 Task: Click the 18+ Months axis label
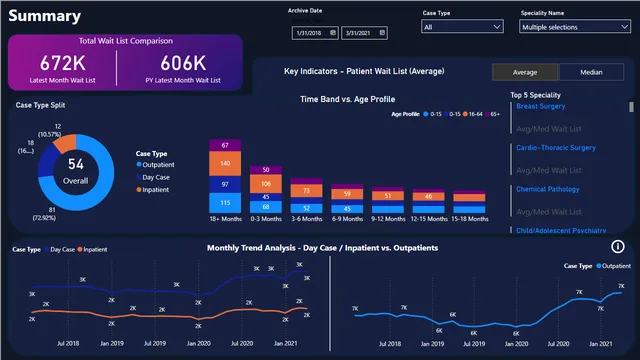point(225,219)
